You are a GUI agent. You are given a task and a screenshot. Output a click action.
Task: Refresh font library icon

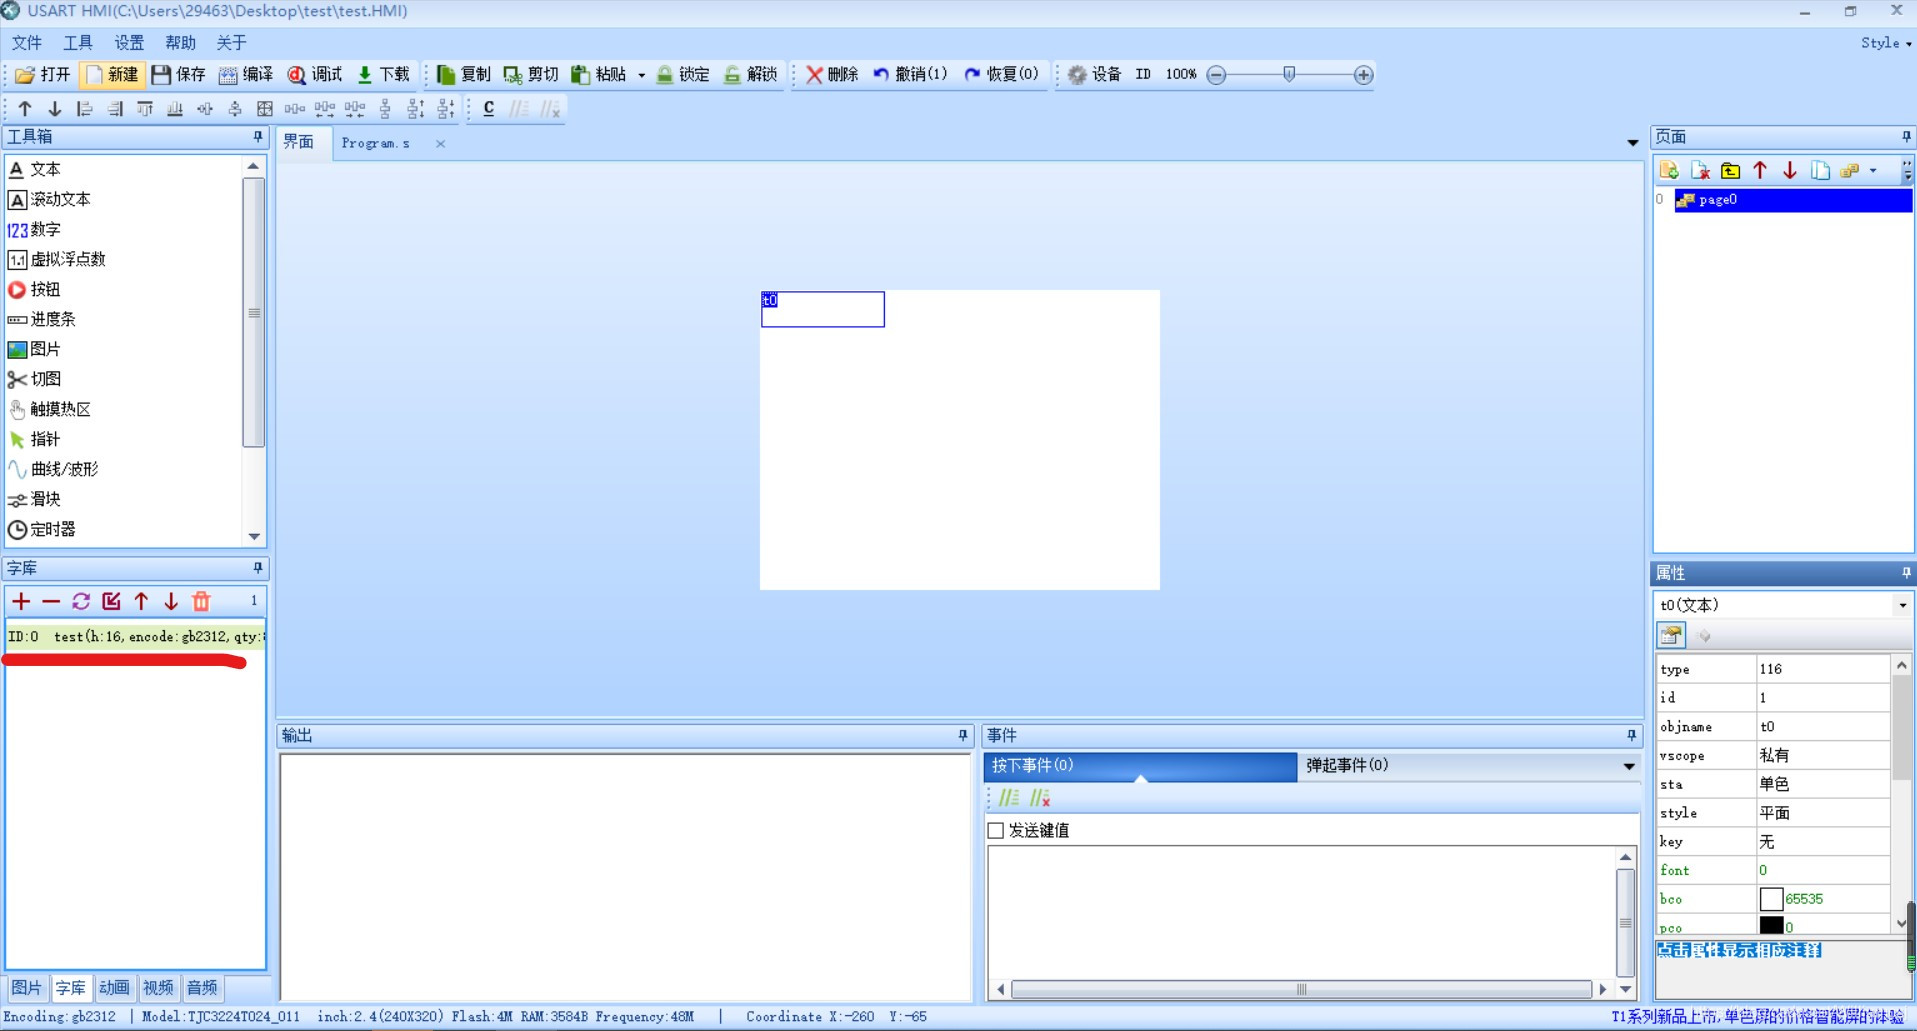coord(81,601)
